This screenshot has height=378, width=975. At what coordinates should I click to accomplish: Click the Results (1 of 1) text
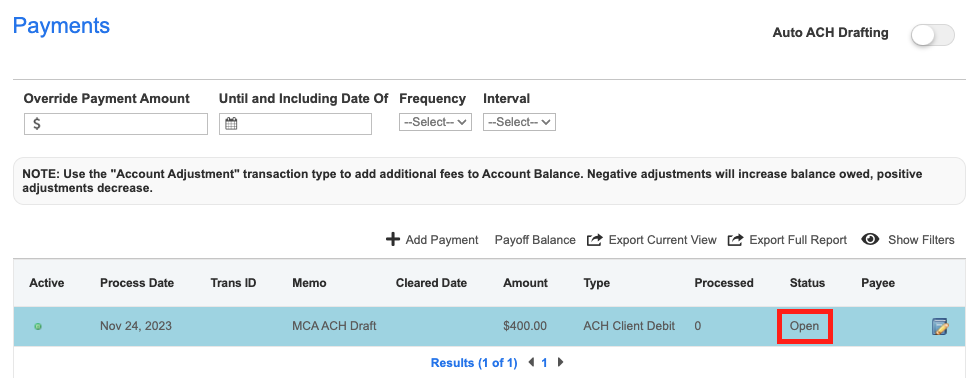point(474,363)
